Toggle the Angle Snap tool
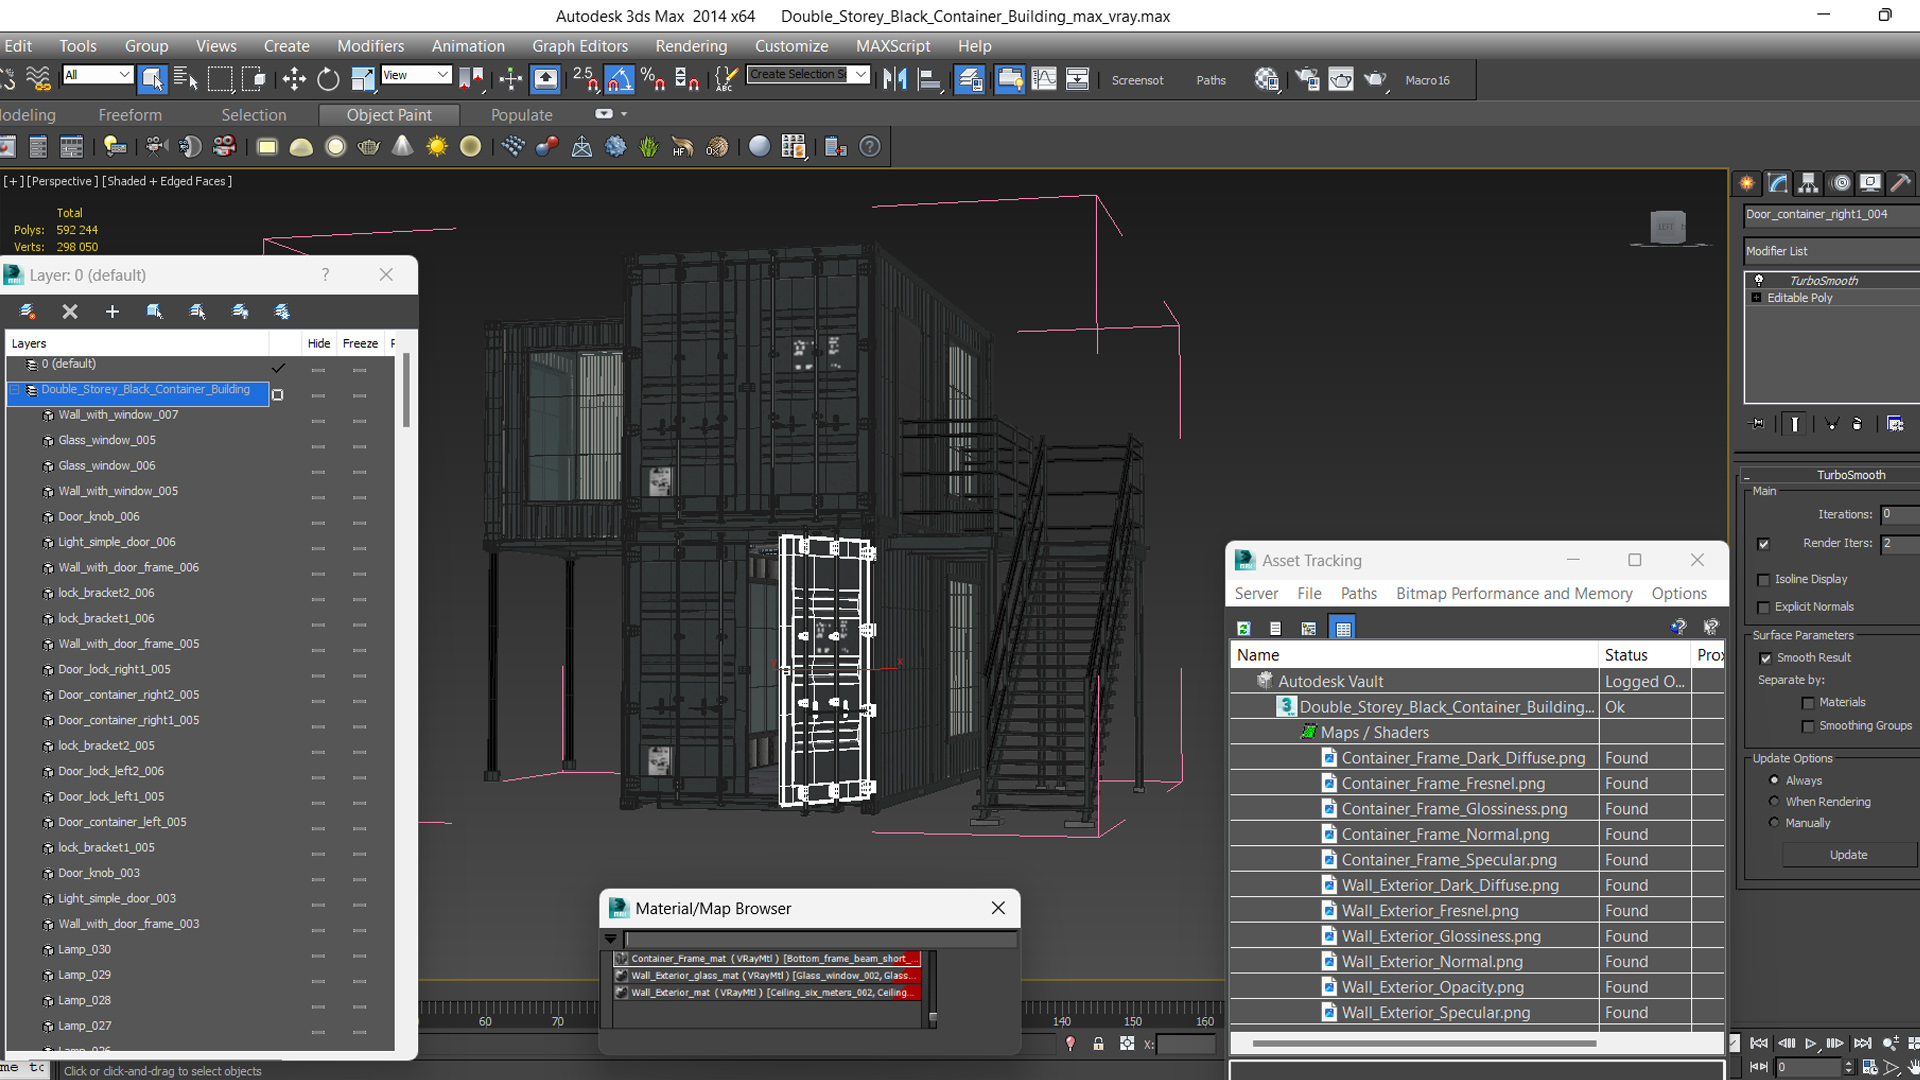Image resolution: width=1920 pixels, height=1080 pixels. tap(619, 79)
